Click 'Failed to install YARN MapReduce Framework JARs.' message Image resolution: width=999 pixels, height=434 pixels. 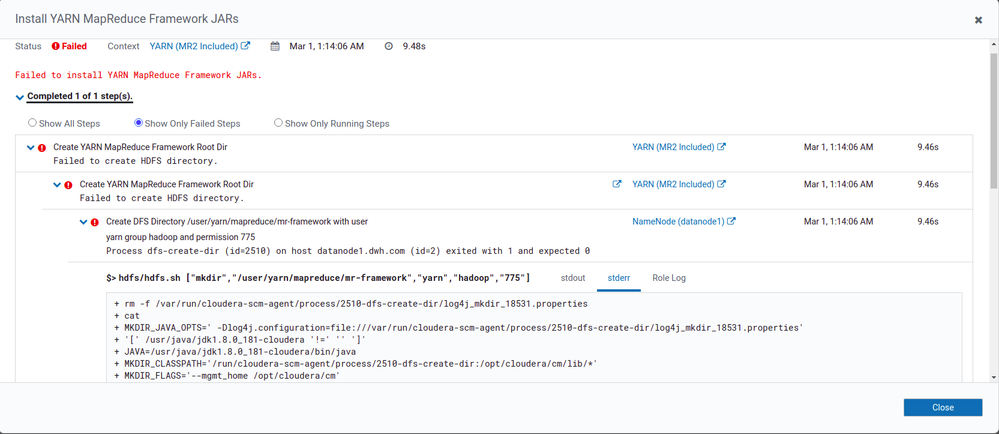tap(138, 75)
